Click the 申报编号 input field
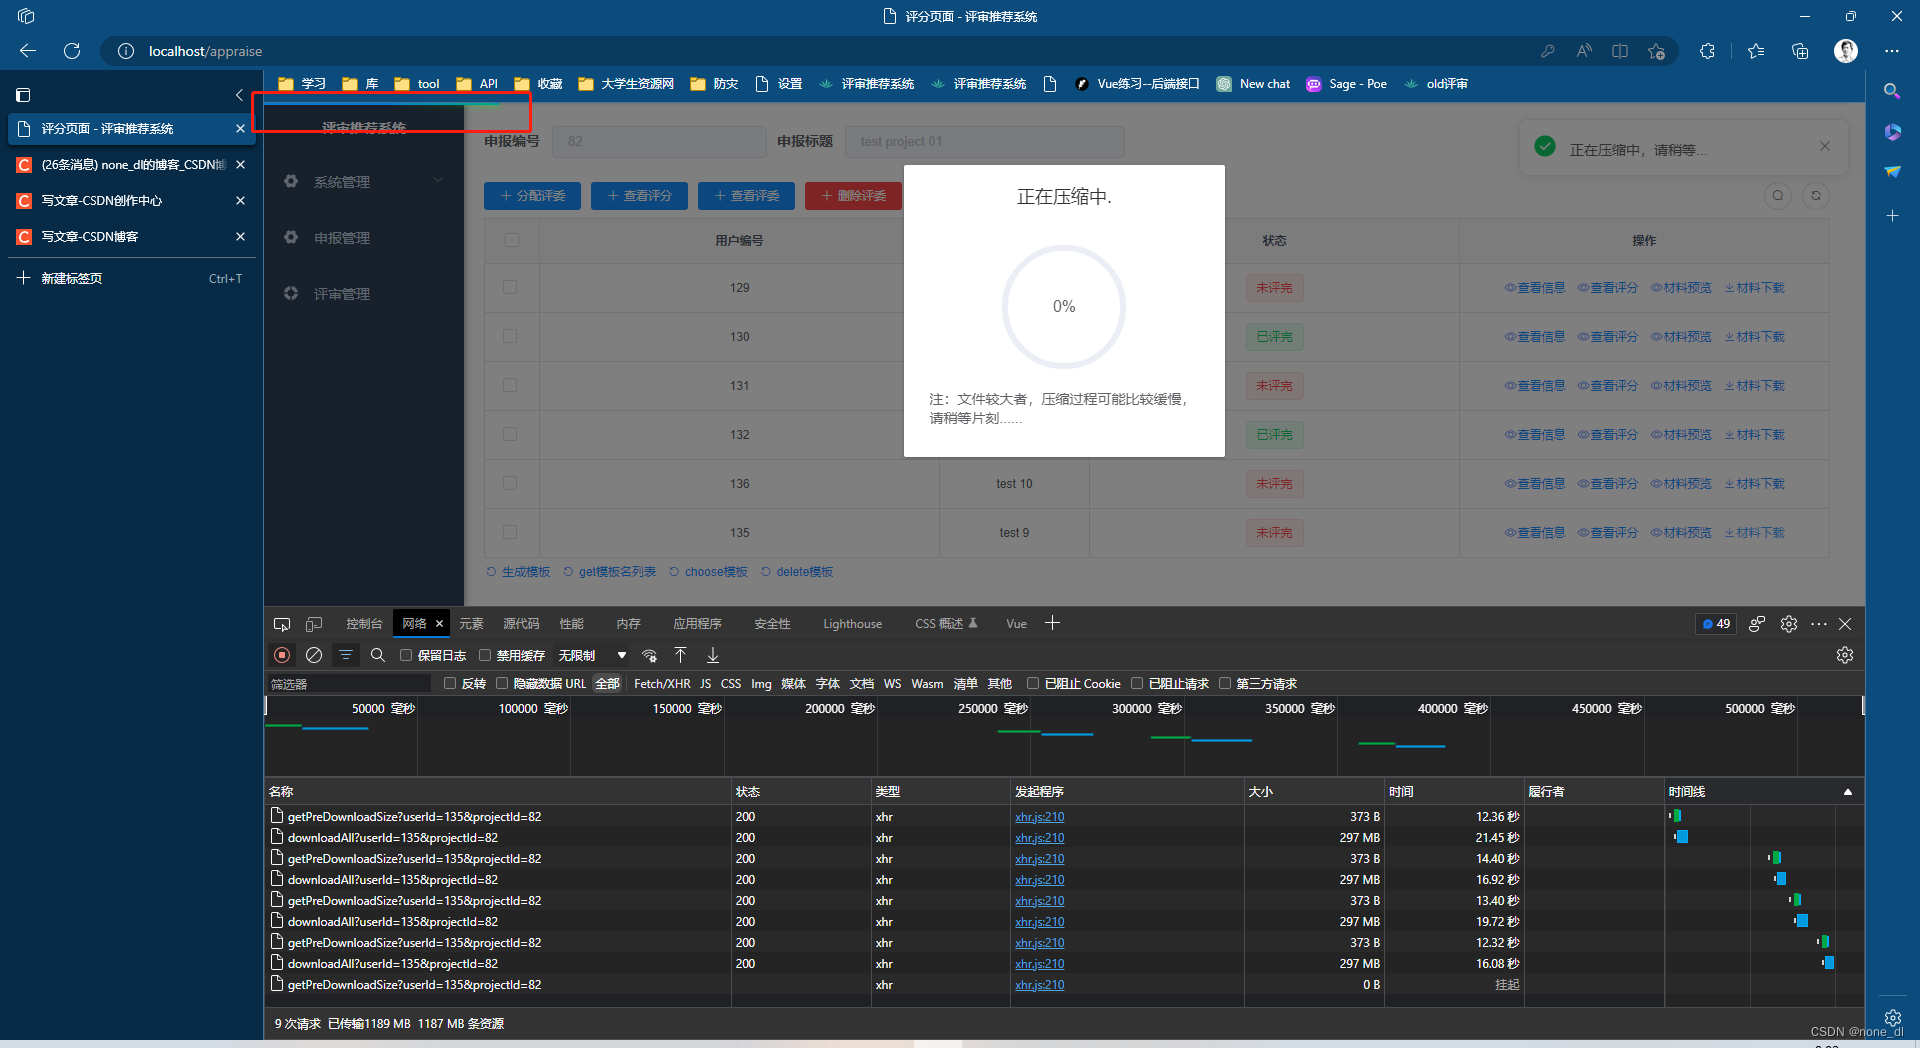The height and width of the screenshot is (1048, 1920). (659, 141)
